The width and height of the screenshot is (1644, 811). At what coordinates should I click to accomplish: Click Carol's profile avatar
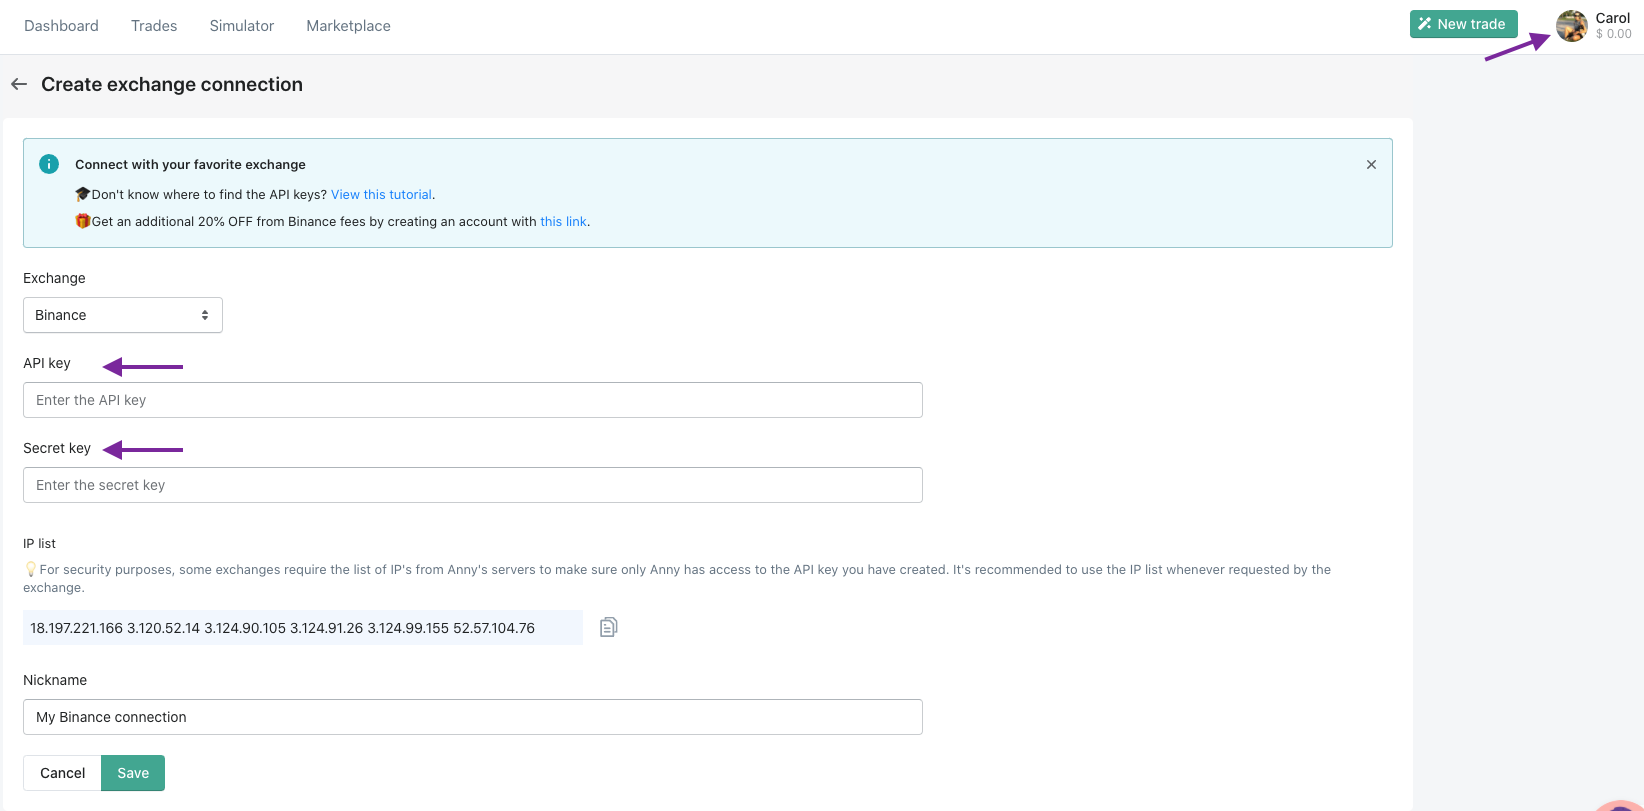1571,26
